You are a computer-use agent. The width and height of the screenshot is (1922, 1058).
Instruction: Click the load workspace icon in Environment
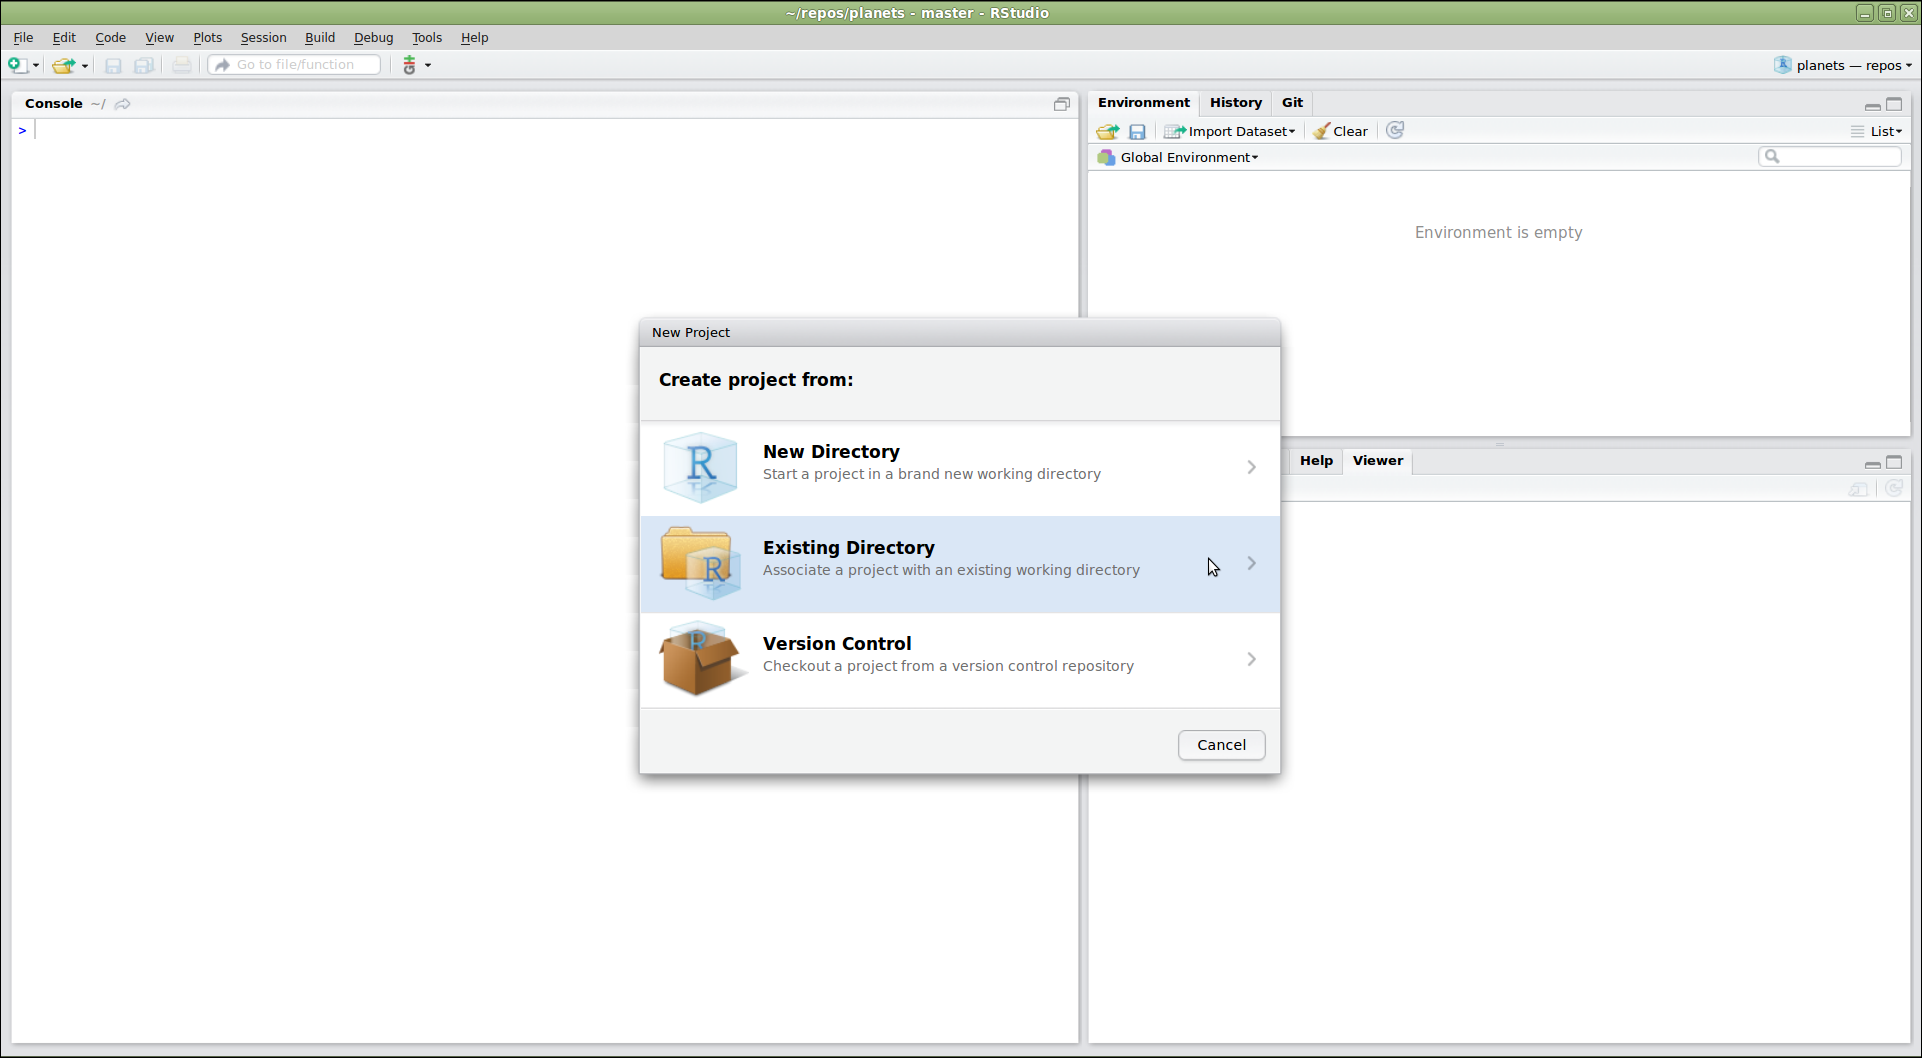click(x=1107, y=131)
